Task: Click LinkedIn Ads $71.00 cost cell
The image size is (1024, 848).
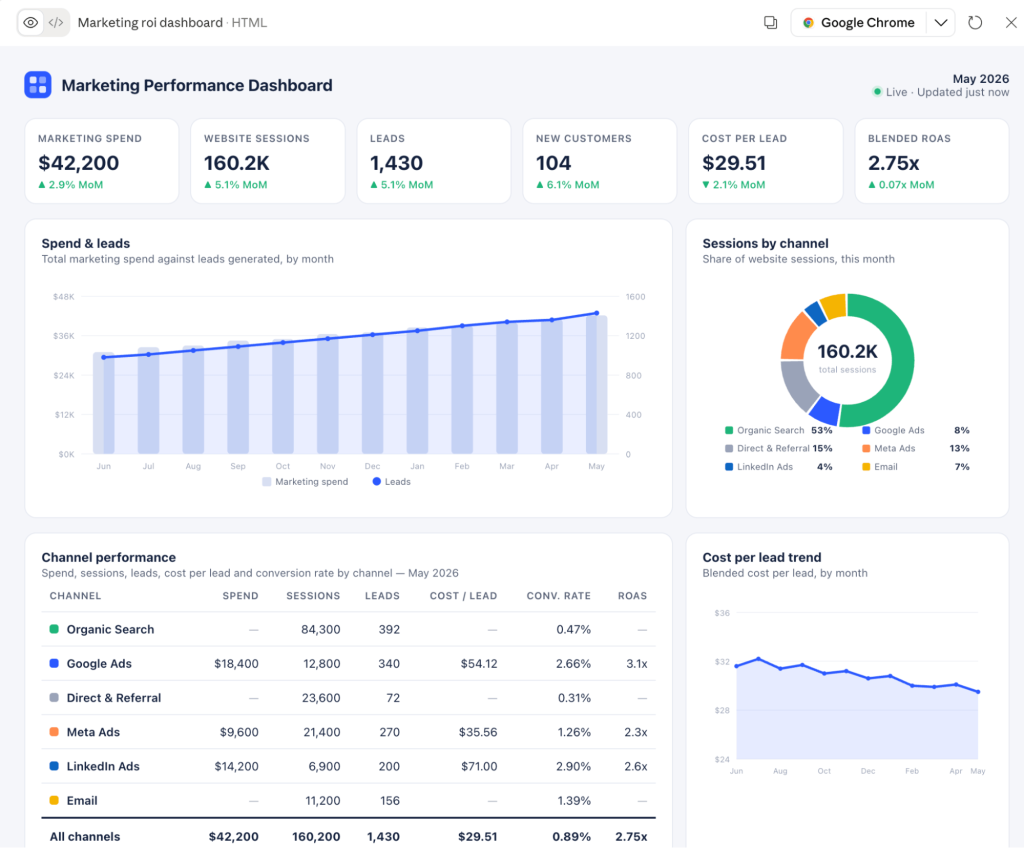Action: coord(479,766)
